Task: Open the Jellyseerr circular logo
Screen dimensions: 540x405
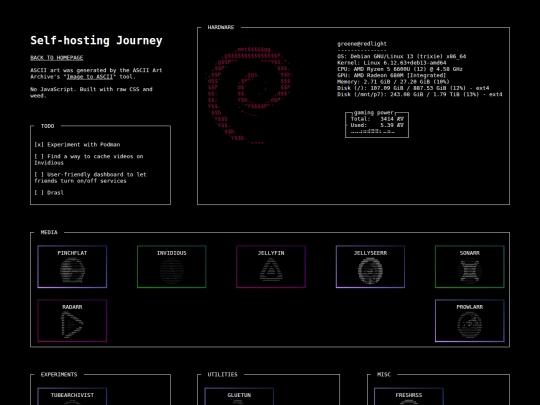Action: click(x=370, y=271)
